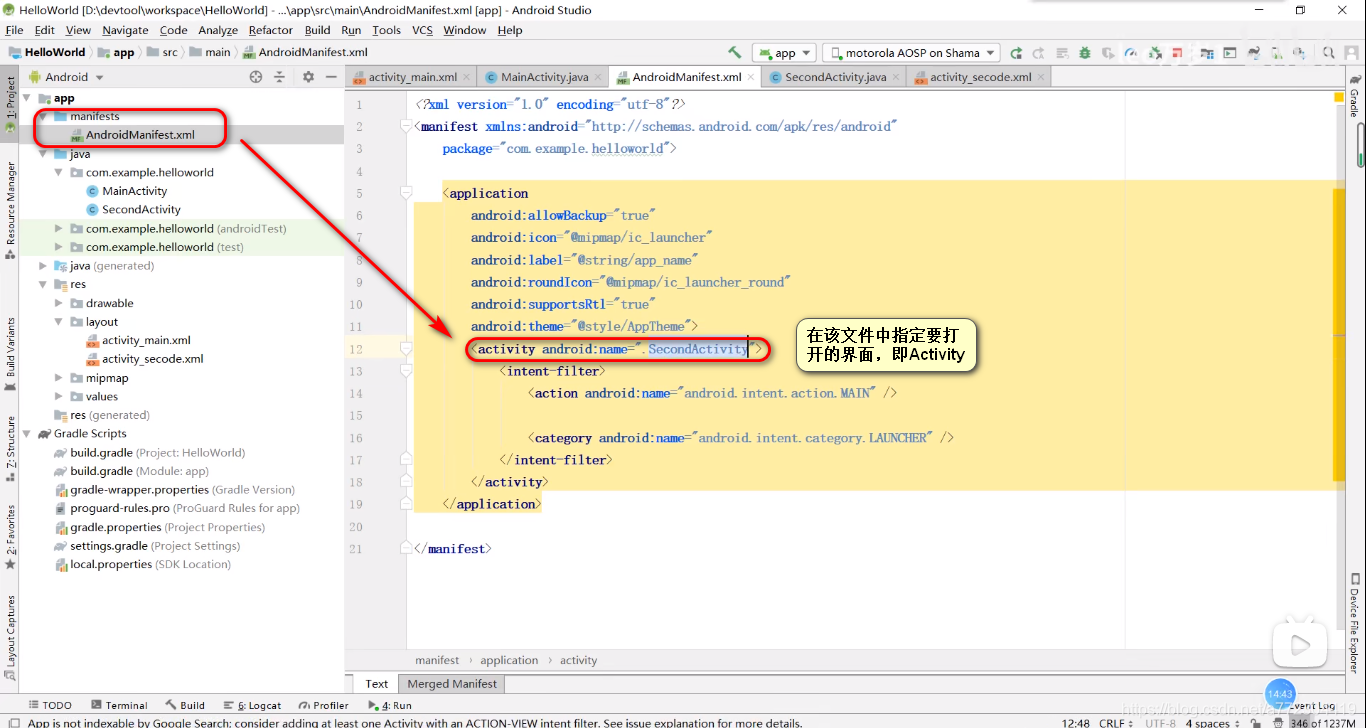This screenshot has width=1366, height=728.
Task: Toggle the Build Variants side button
Action: (10, 352)
